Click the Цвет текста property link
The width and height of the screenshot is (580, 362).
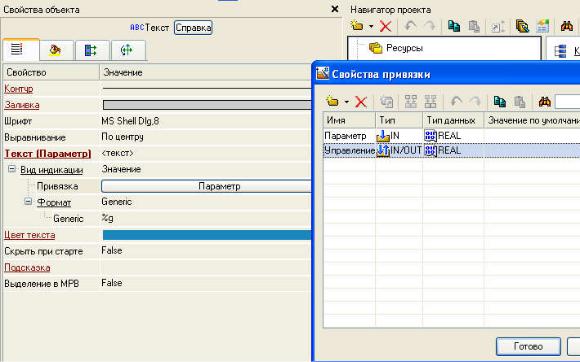point(30,235)
